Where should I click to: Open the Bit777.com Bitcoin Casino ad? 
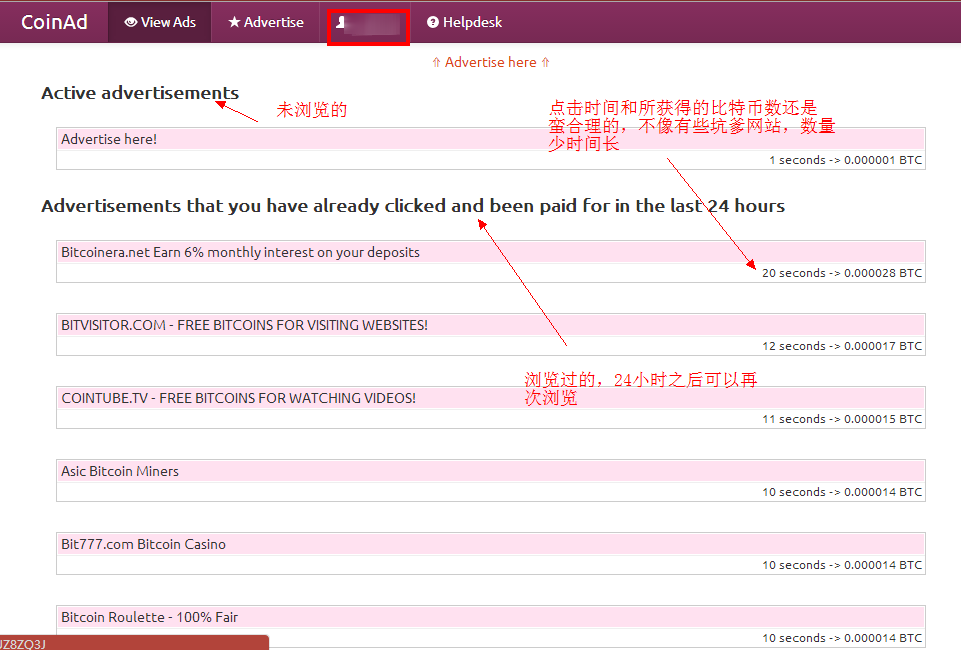point(143,545)
